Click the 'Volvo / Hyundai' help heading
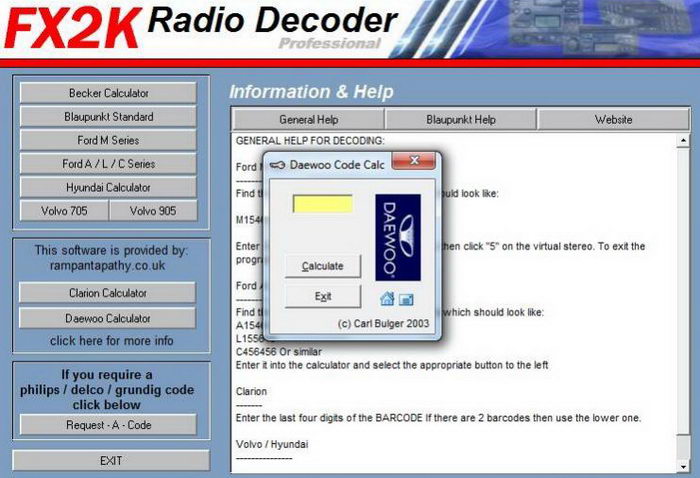The height and width of the screenshot is (478, 700). coord(272,445)
